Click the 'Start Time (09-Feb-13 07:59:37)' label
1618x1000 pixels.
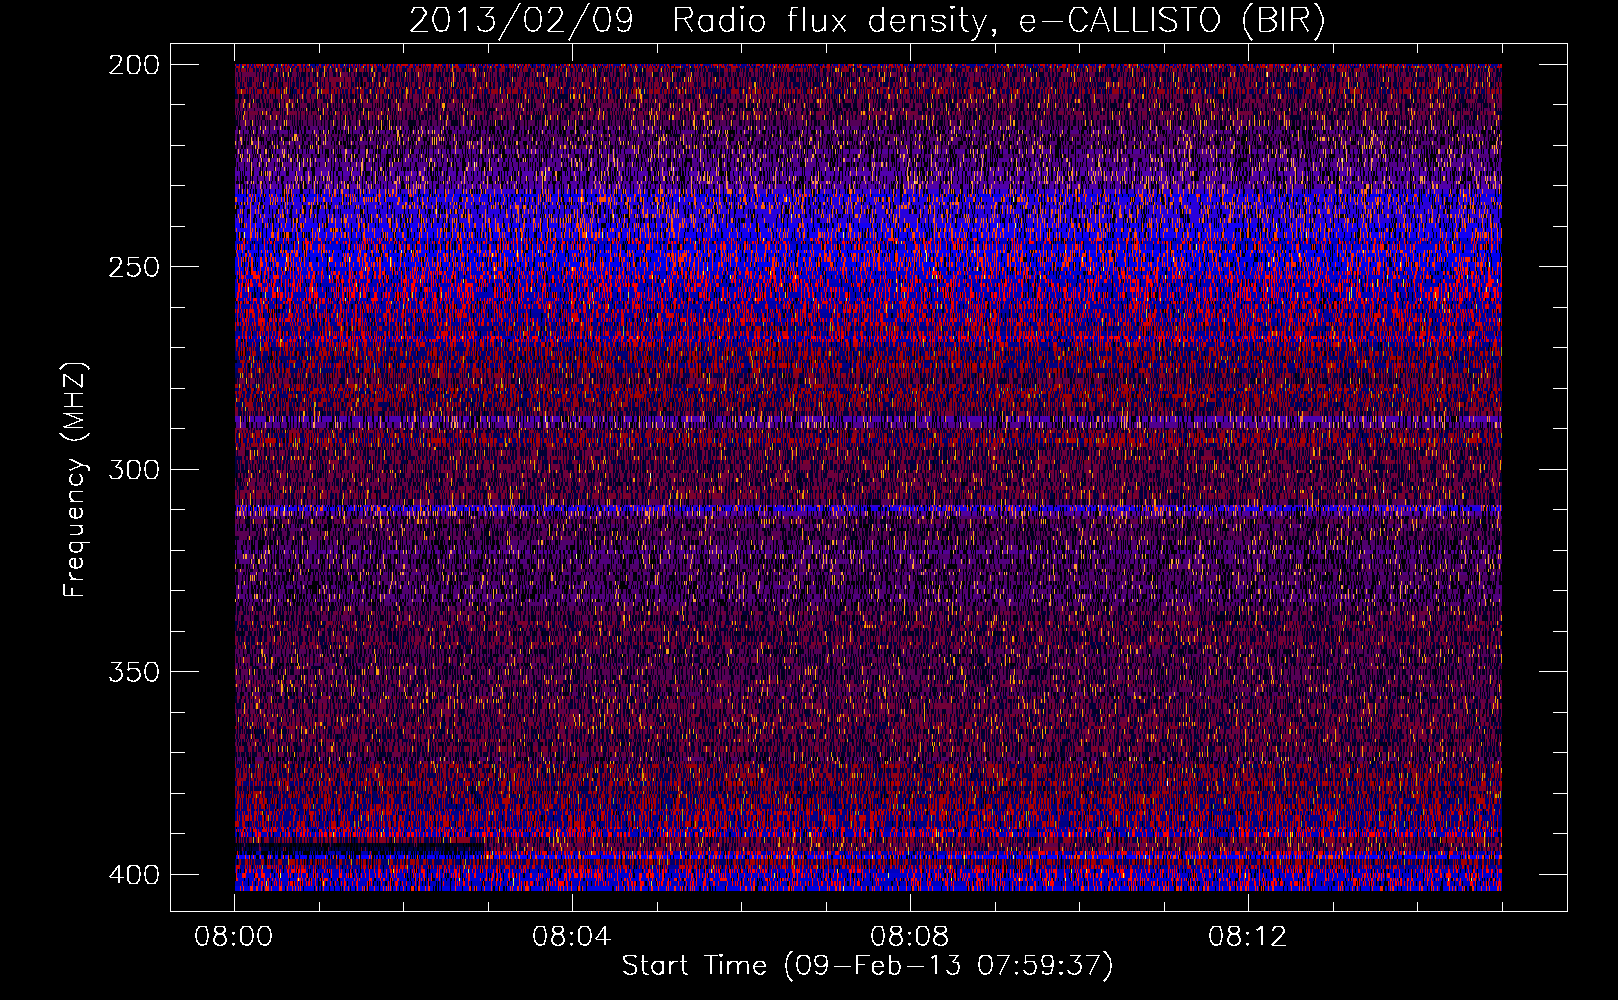[x=867, y=966]
